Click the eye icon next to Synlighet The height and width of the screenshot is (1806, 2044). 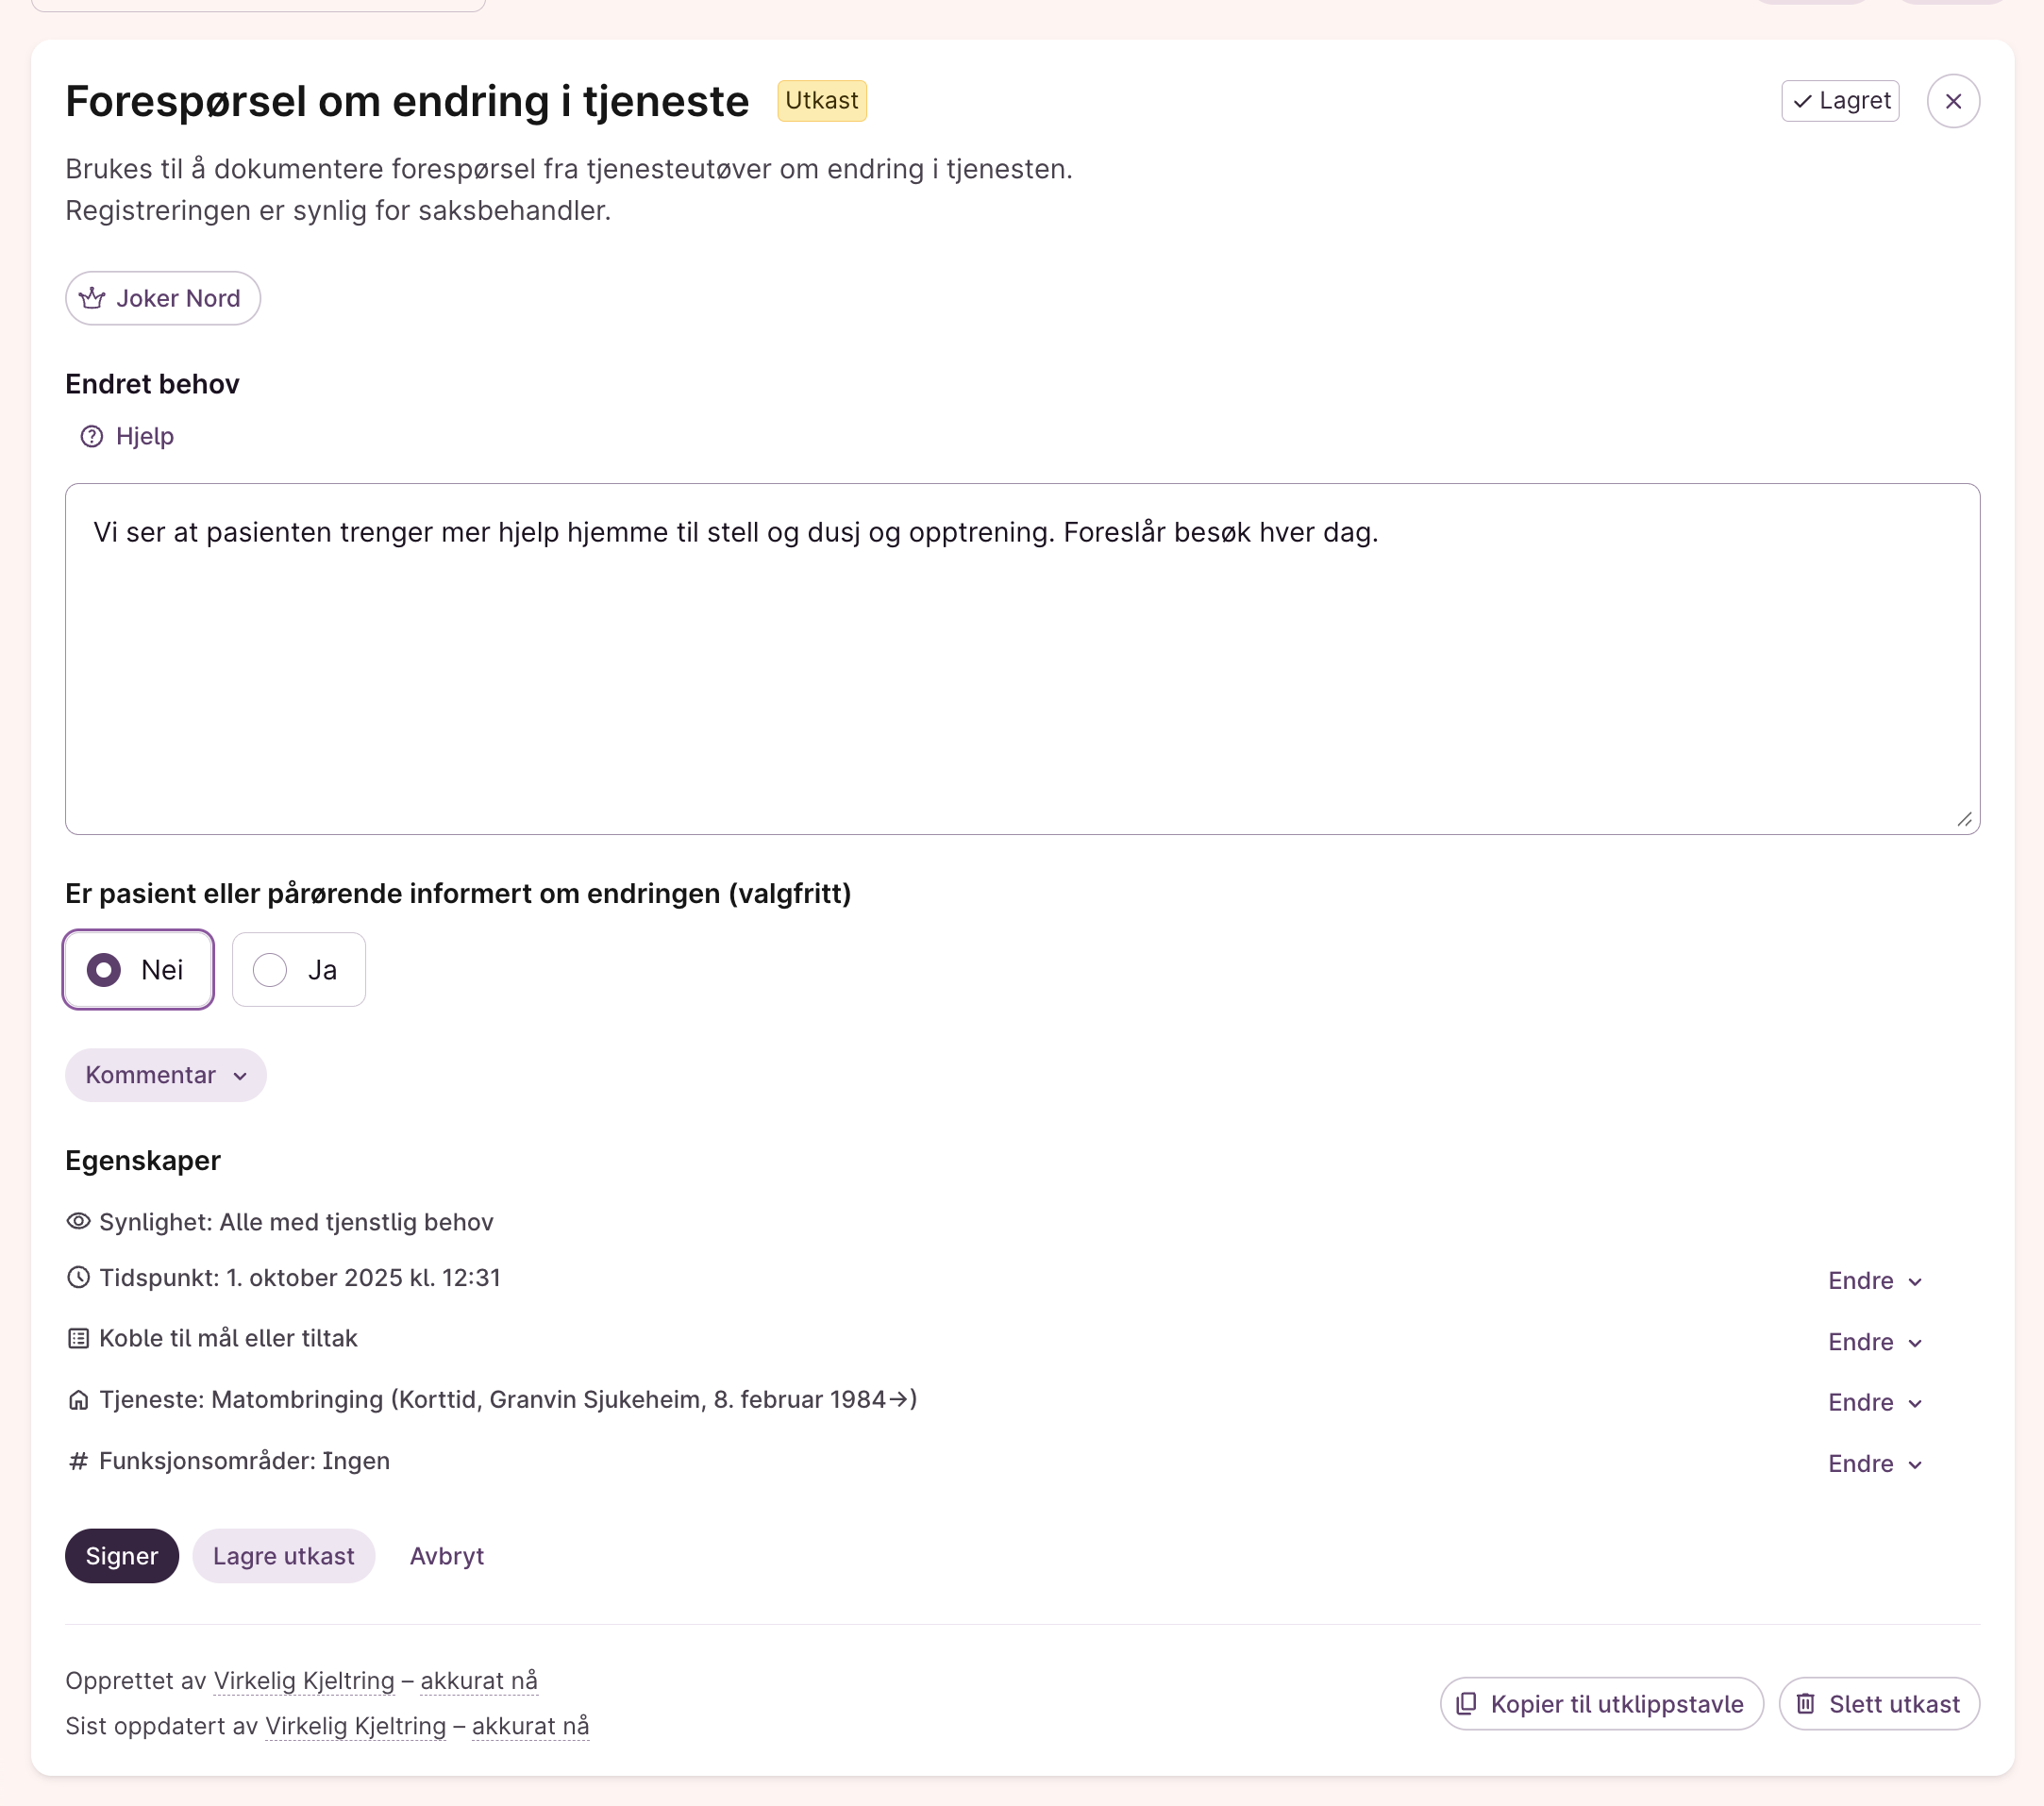click(x=78, y=1221)
